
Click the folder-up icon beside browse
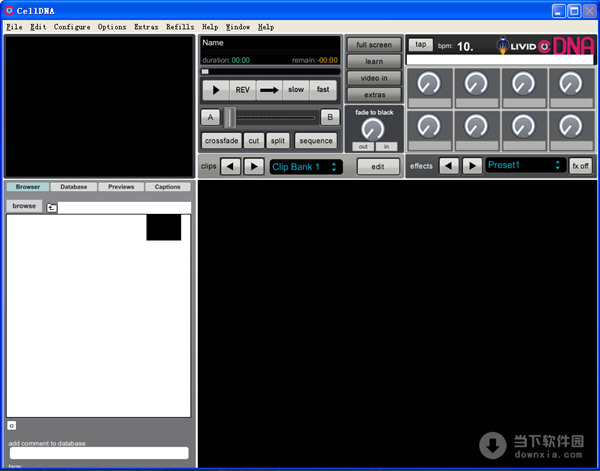coord(52,207)
